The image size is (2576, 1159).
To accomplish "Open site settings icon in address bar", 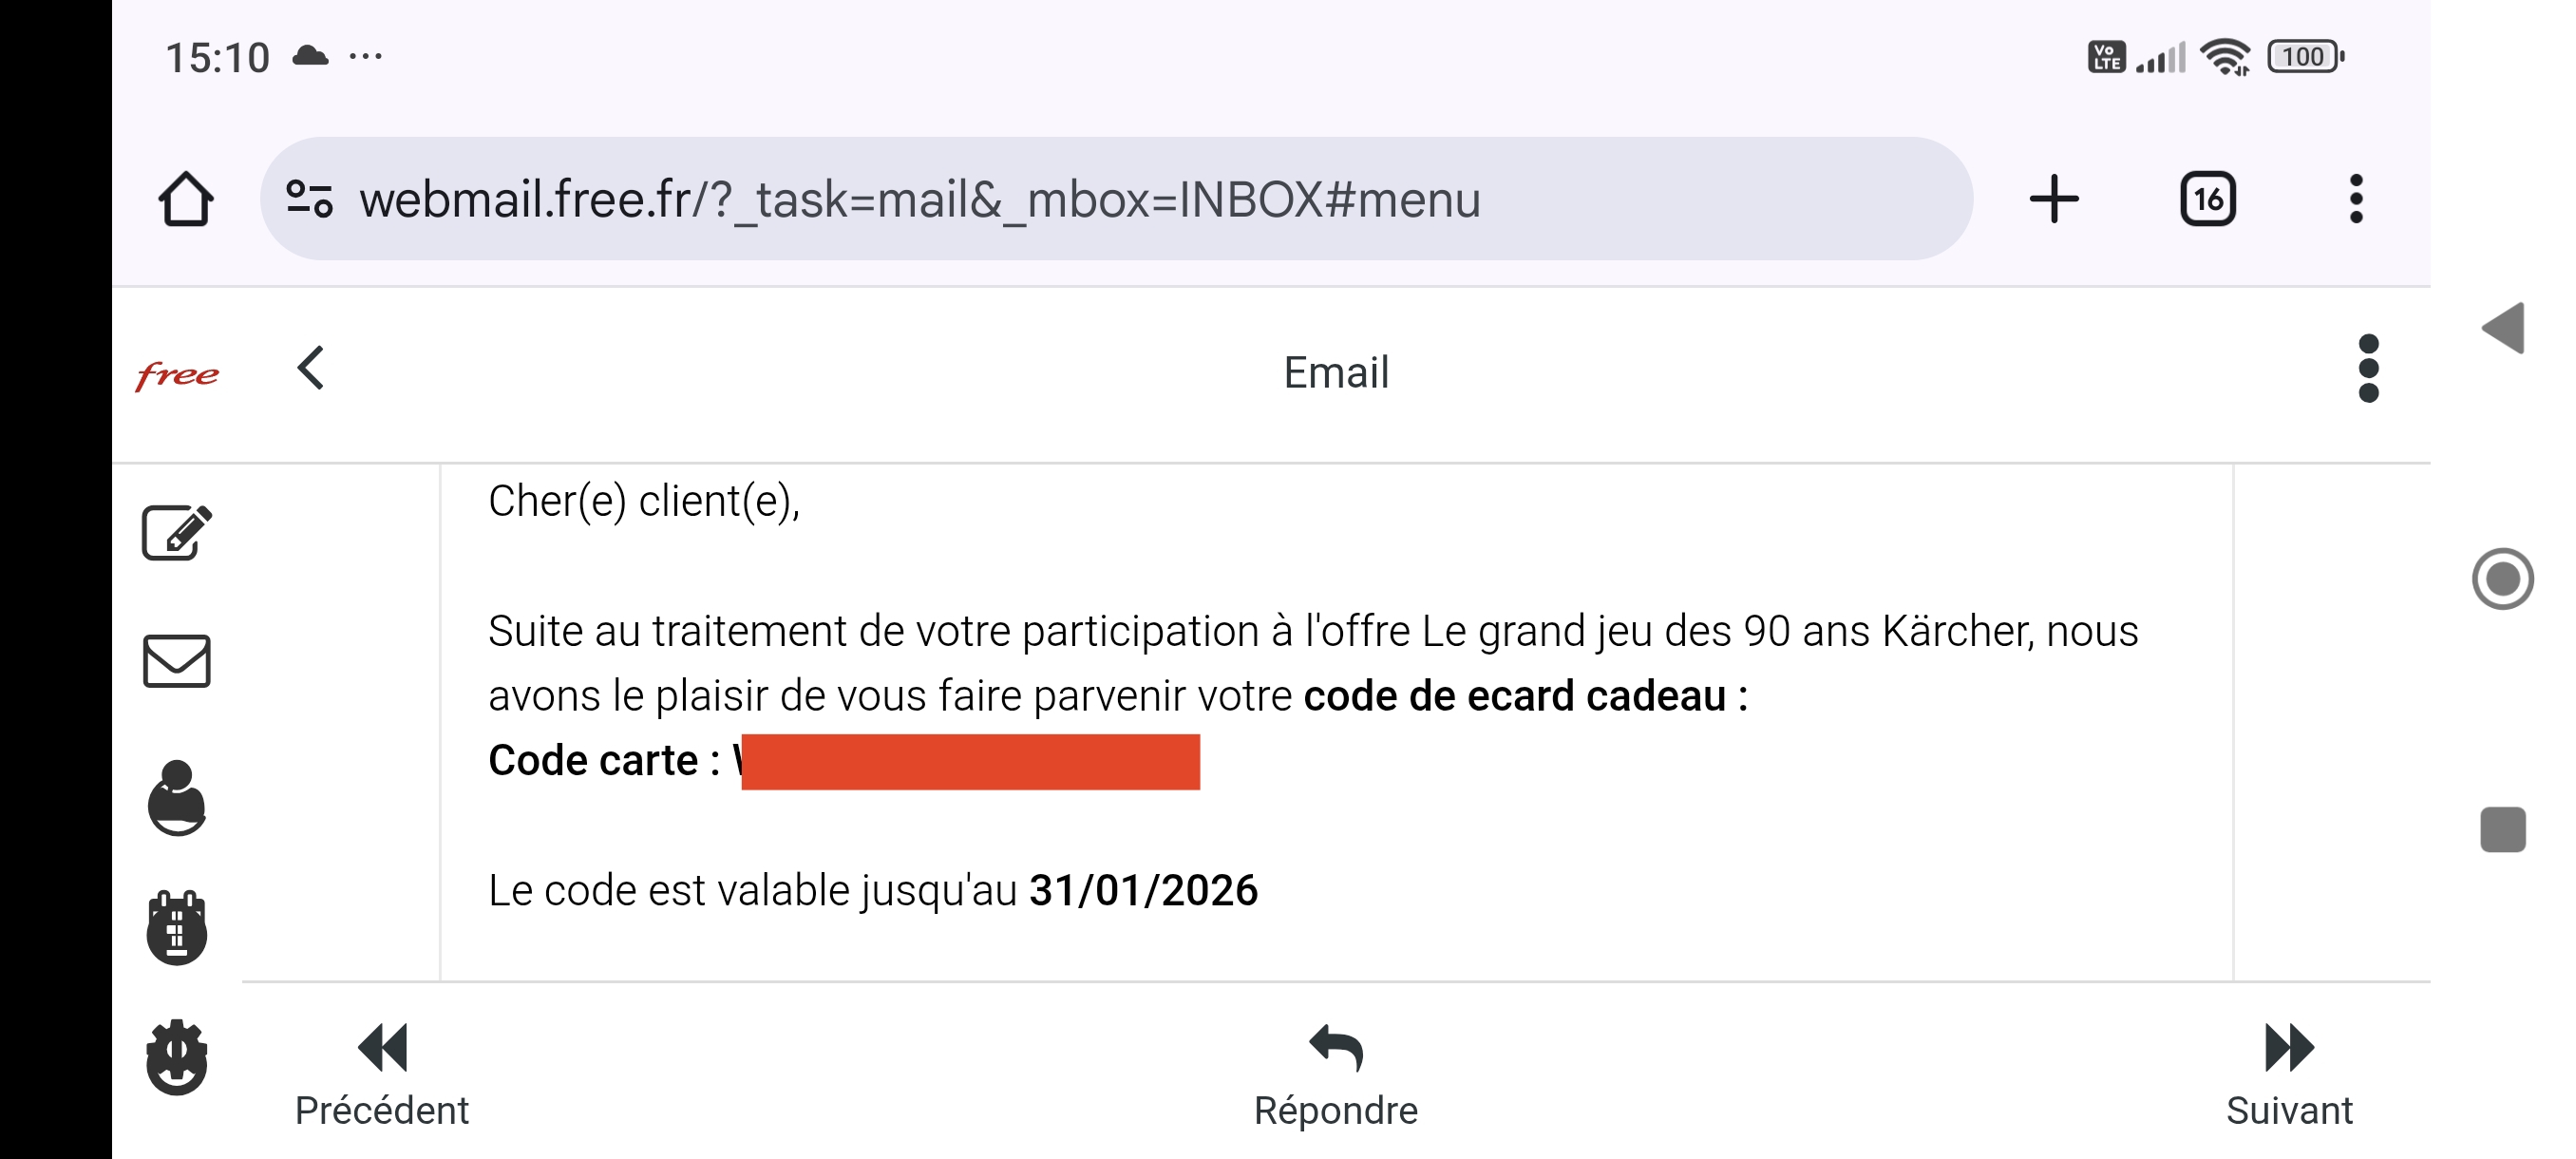I will [x=309, y=199].
